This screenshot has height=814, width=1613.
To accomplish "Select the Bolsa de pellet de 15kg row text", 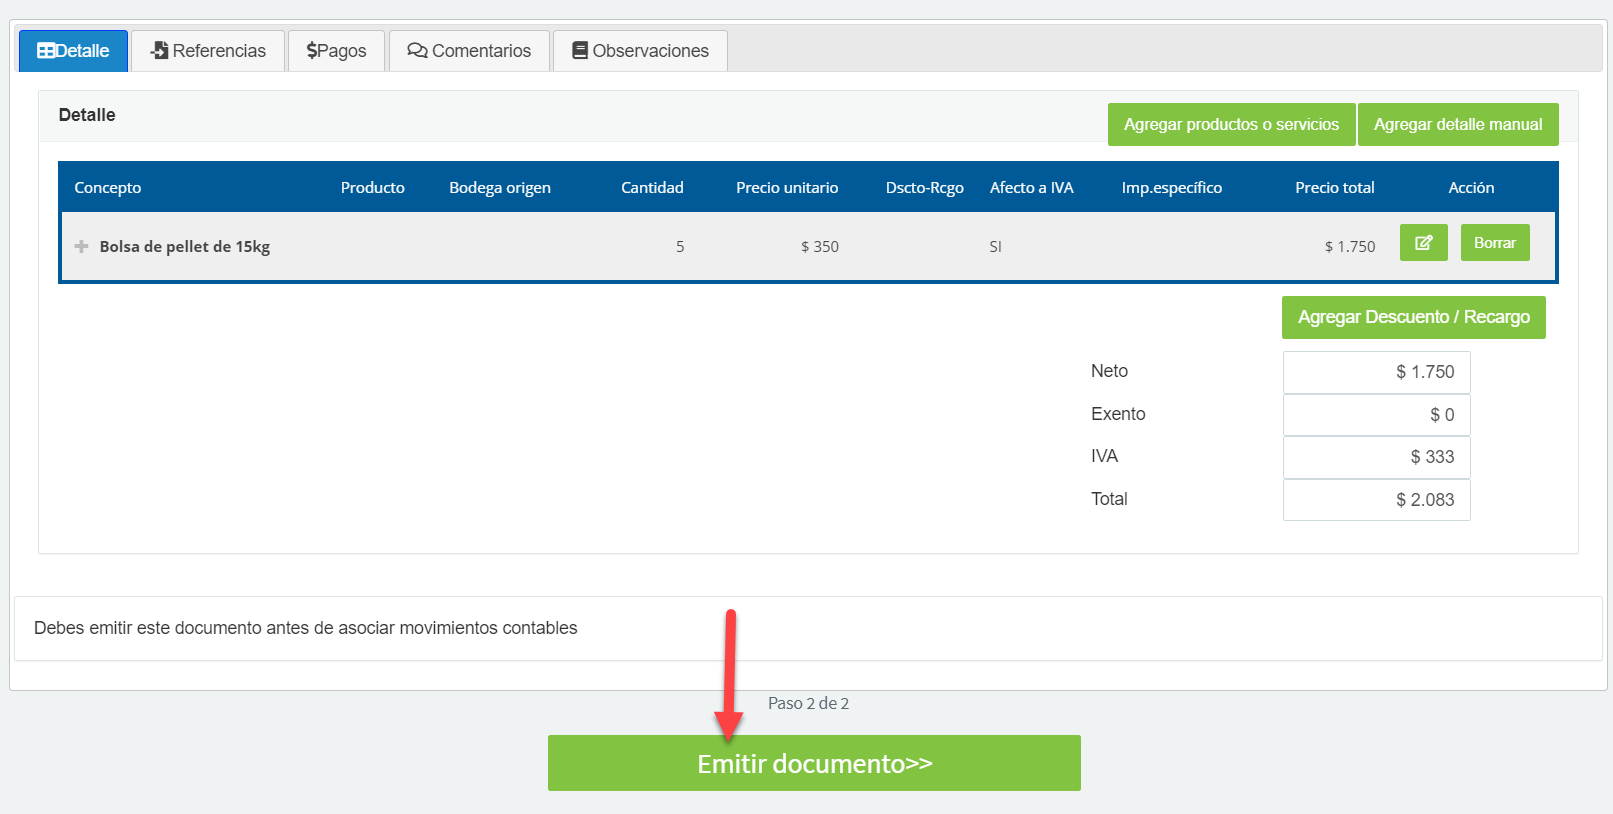I will pos(185,247).
